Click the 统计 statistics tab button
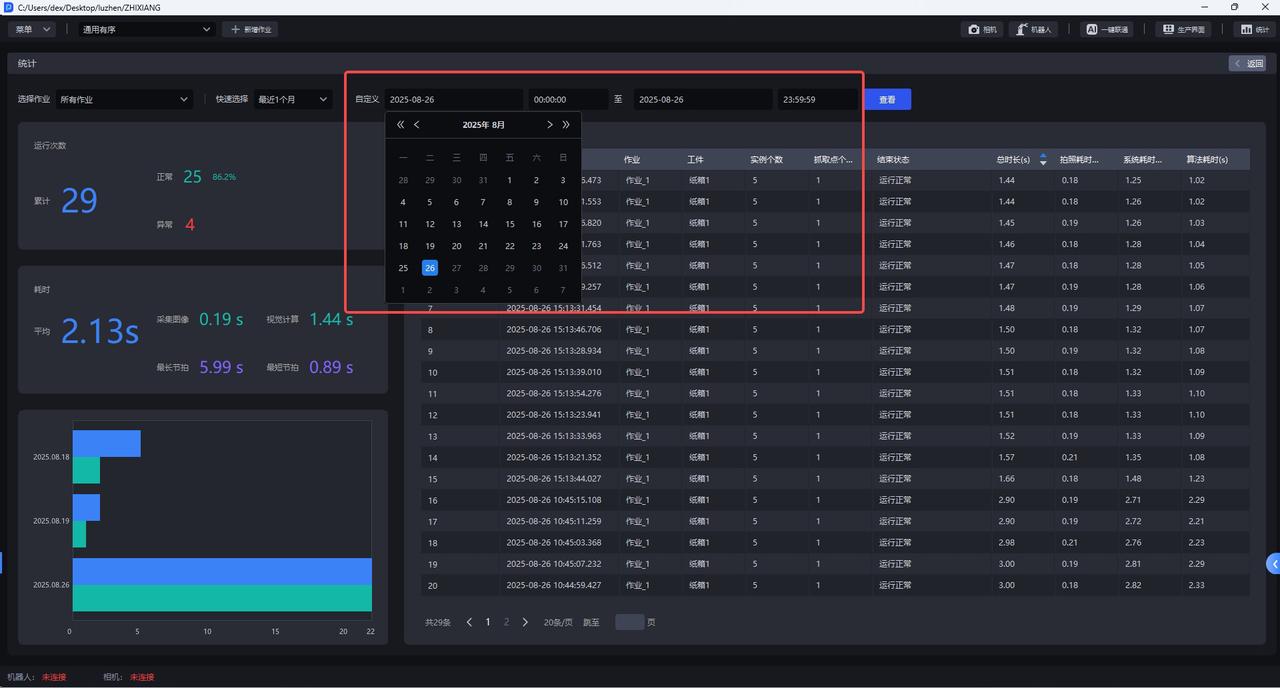 [x=1254, y=30]
